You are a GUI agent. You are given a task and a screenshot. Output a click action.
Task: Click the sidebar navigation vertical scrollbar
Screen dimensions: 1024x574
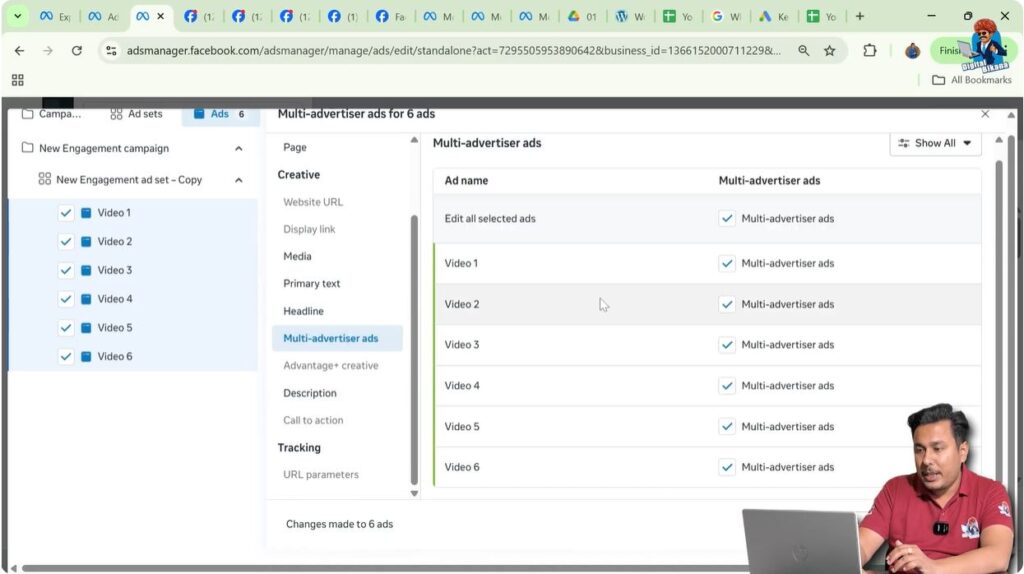414,350
